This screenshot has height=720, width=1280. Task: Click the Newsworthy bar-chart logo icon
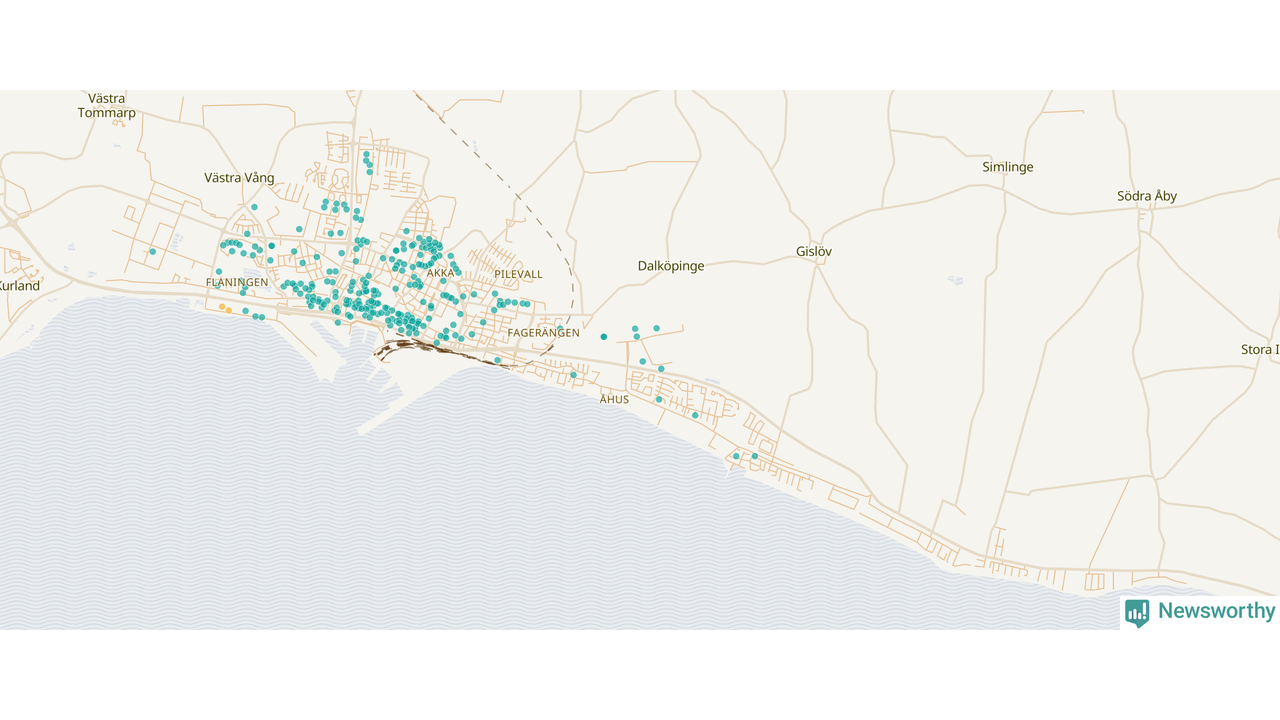(x=1137, y=612)
